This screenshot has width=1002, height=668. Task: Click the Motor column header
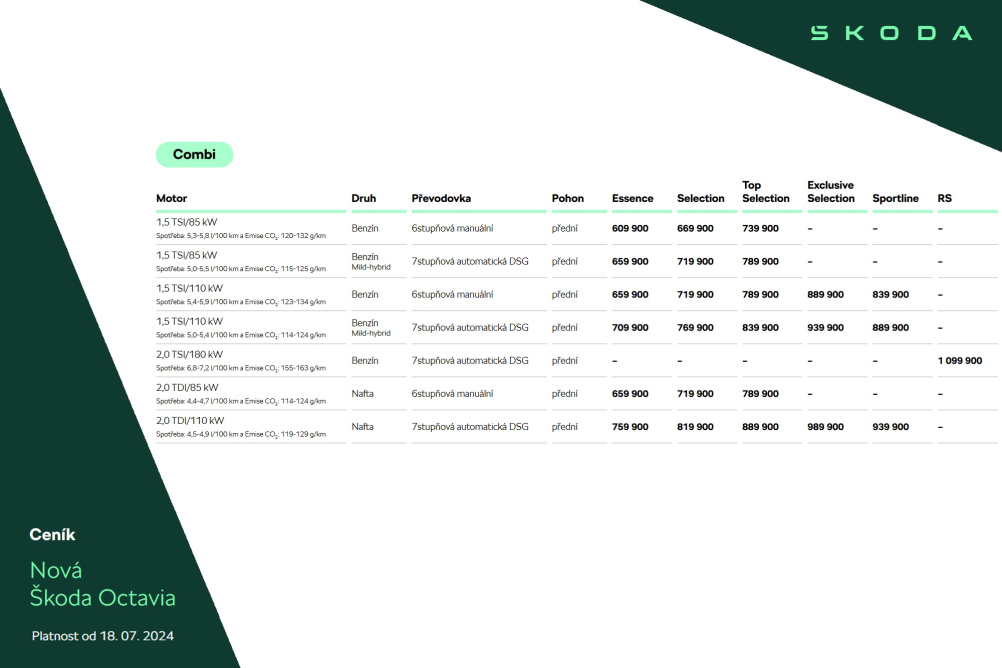[x=171, y=198]
